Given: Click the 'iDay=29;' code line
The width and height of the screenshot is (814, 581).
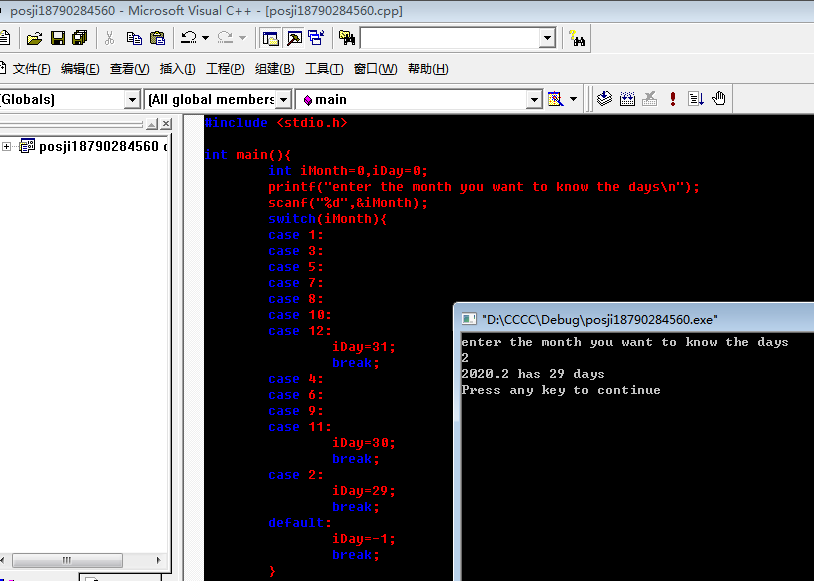Looking at the screenshot, I should click(364, 491).
